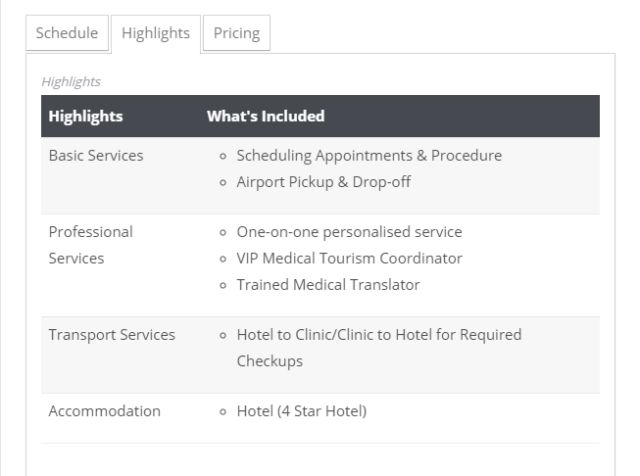This screenshot has height=476, width=640.
Task: Open the Schedule tab
Action: point(67,33)
